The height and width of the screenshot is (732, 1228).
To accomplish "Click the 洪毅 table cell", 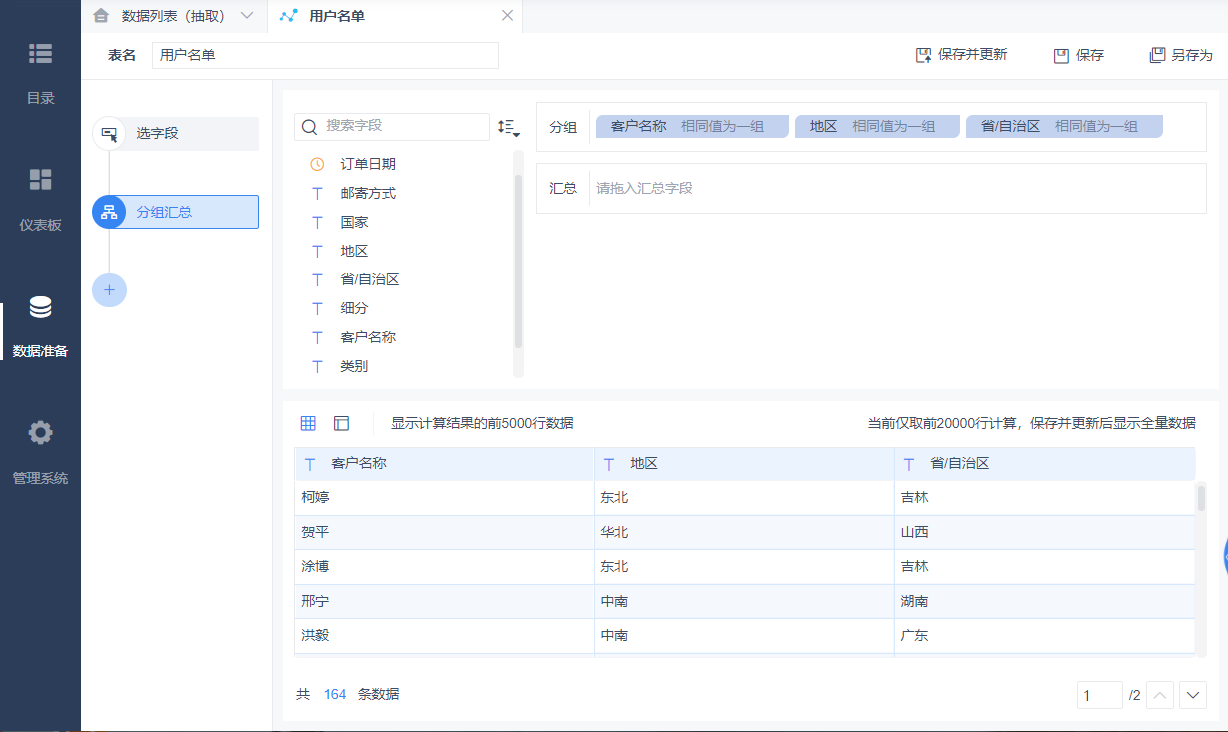I will pyautogui.click(x=444, y=636).
